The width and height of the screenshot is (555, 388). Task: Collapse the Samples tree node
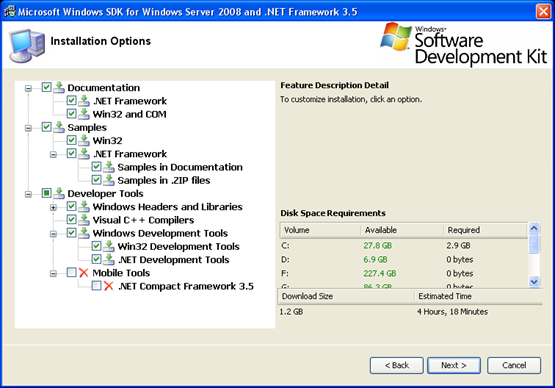click(x=28, y=128)
